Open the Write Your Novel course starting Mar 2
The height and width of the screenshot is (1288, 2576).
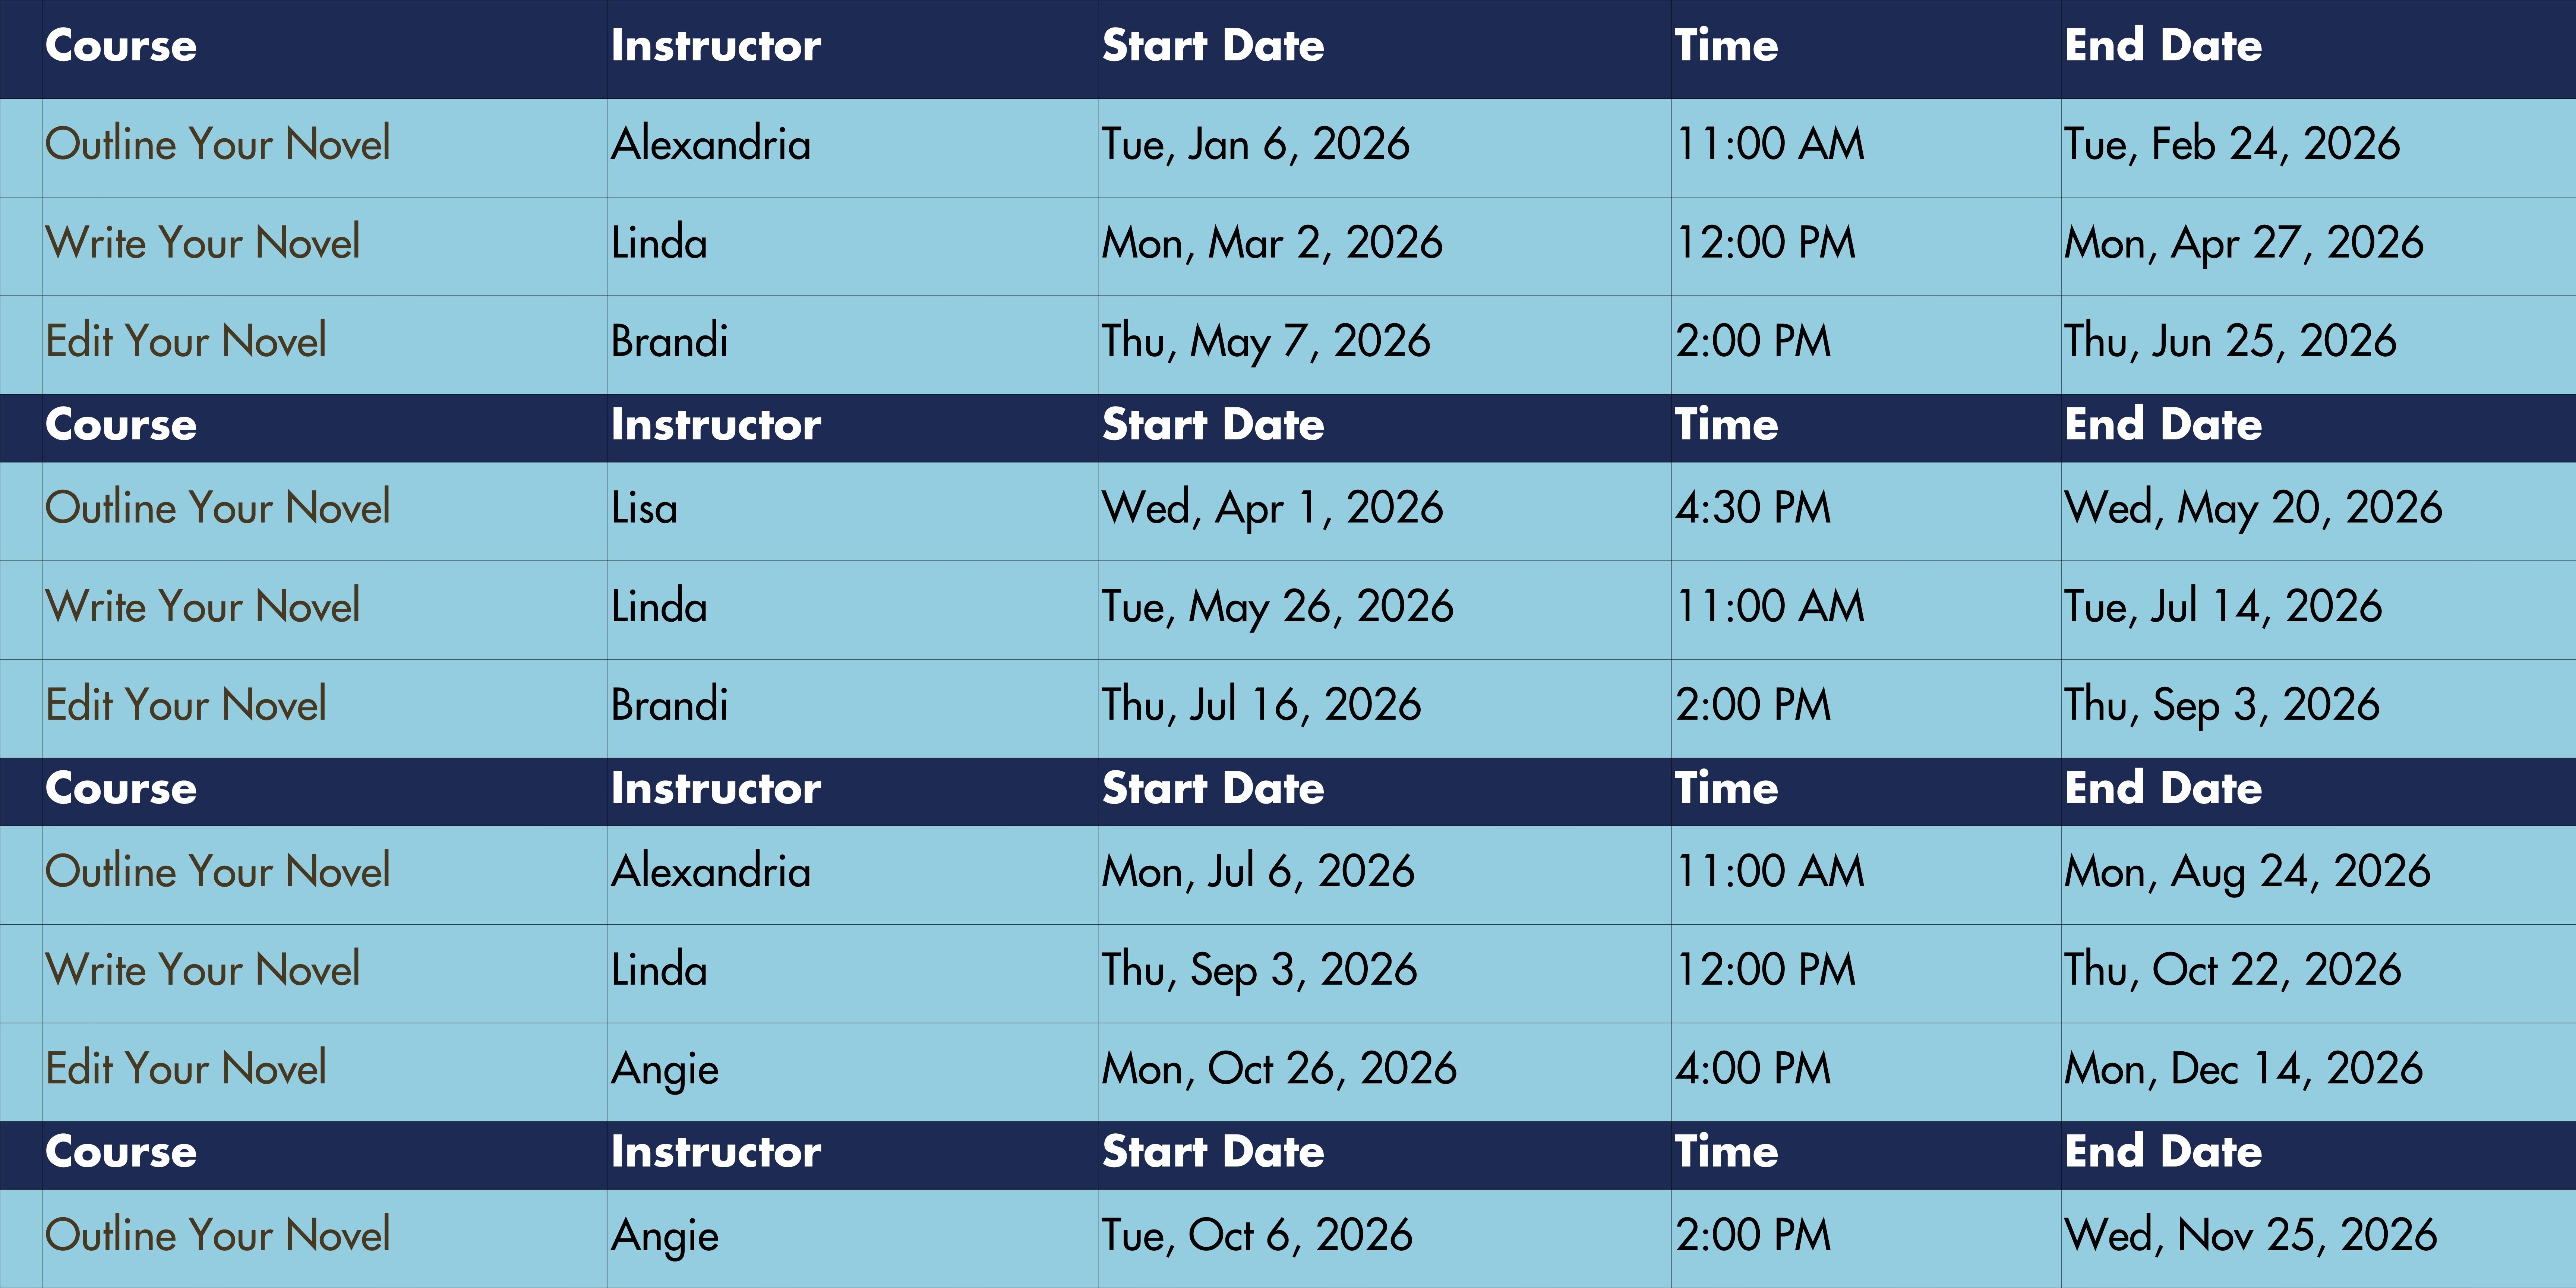click(x=203, y=243)
